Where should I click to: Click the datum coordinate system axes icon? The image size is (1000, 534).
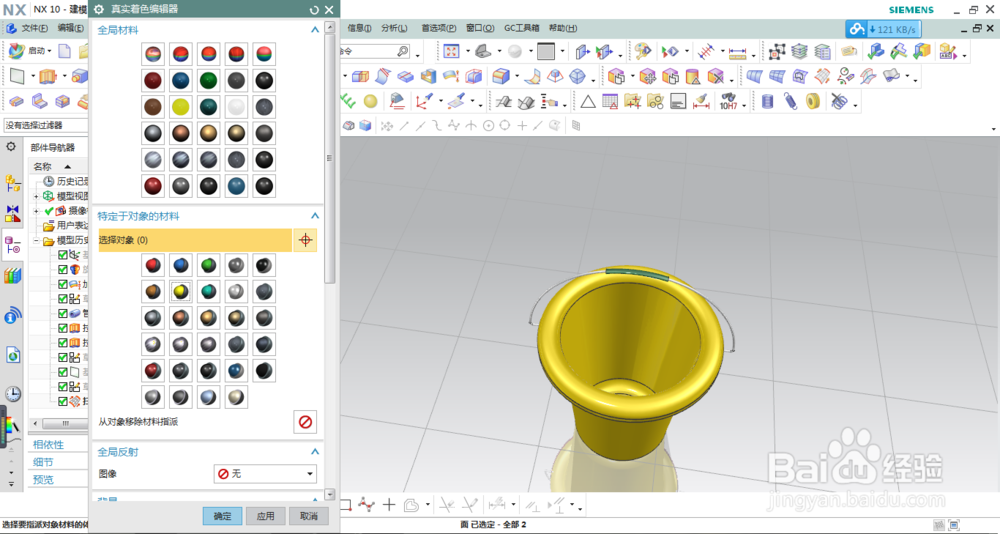pos(423,101)
